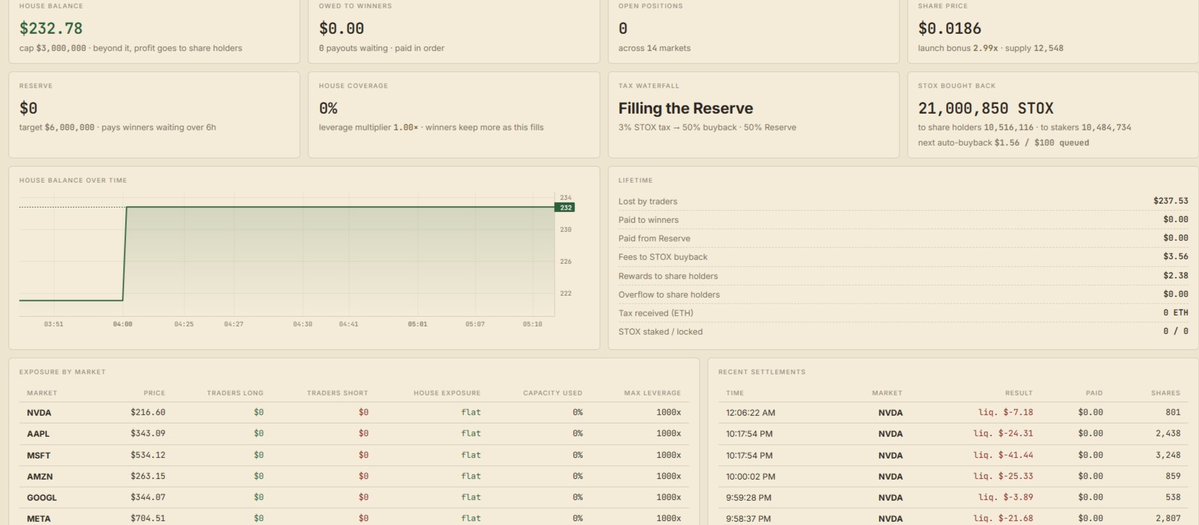Select the 'STOX staked / locked' row label
This screenshot has height=525, width=1199.
(x=660, y=332)
